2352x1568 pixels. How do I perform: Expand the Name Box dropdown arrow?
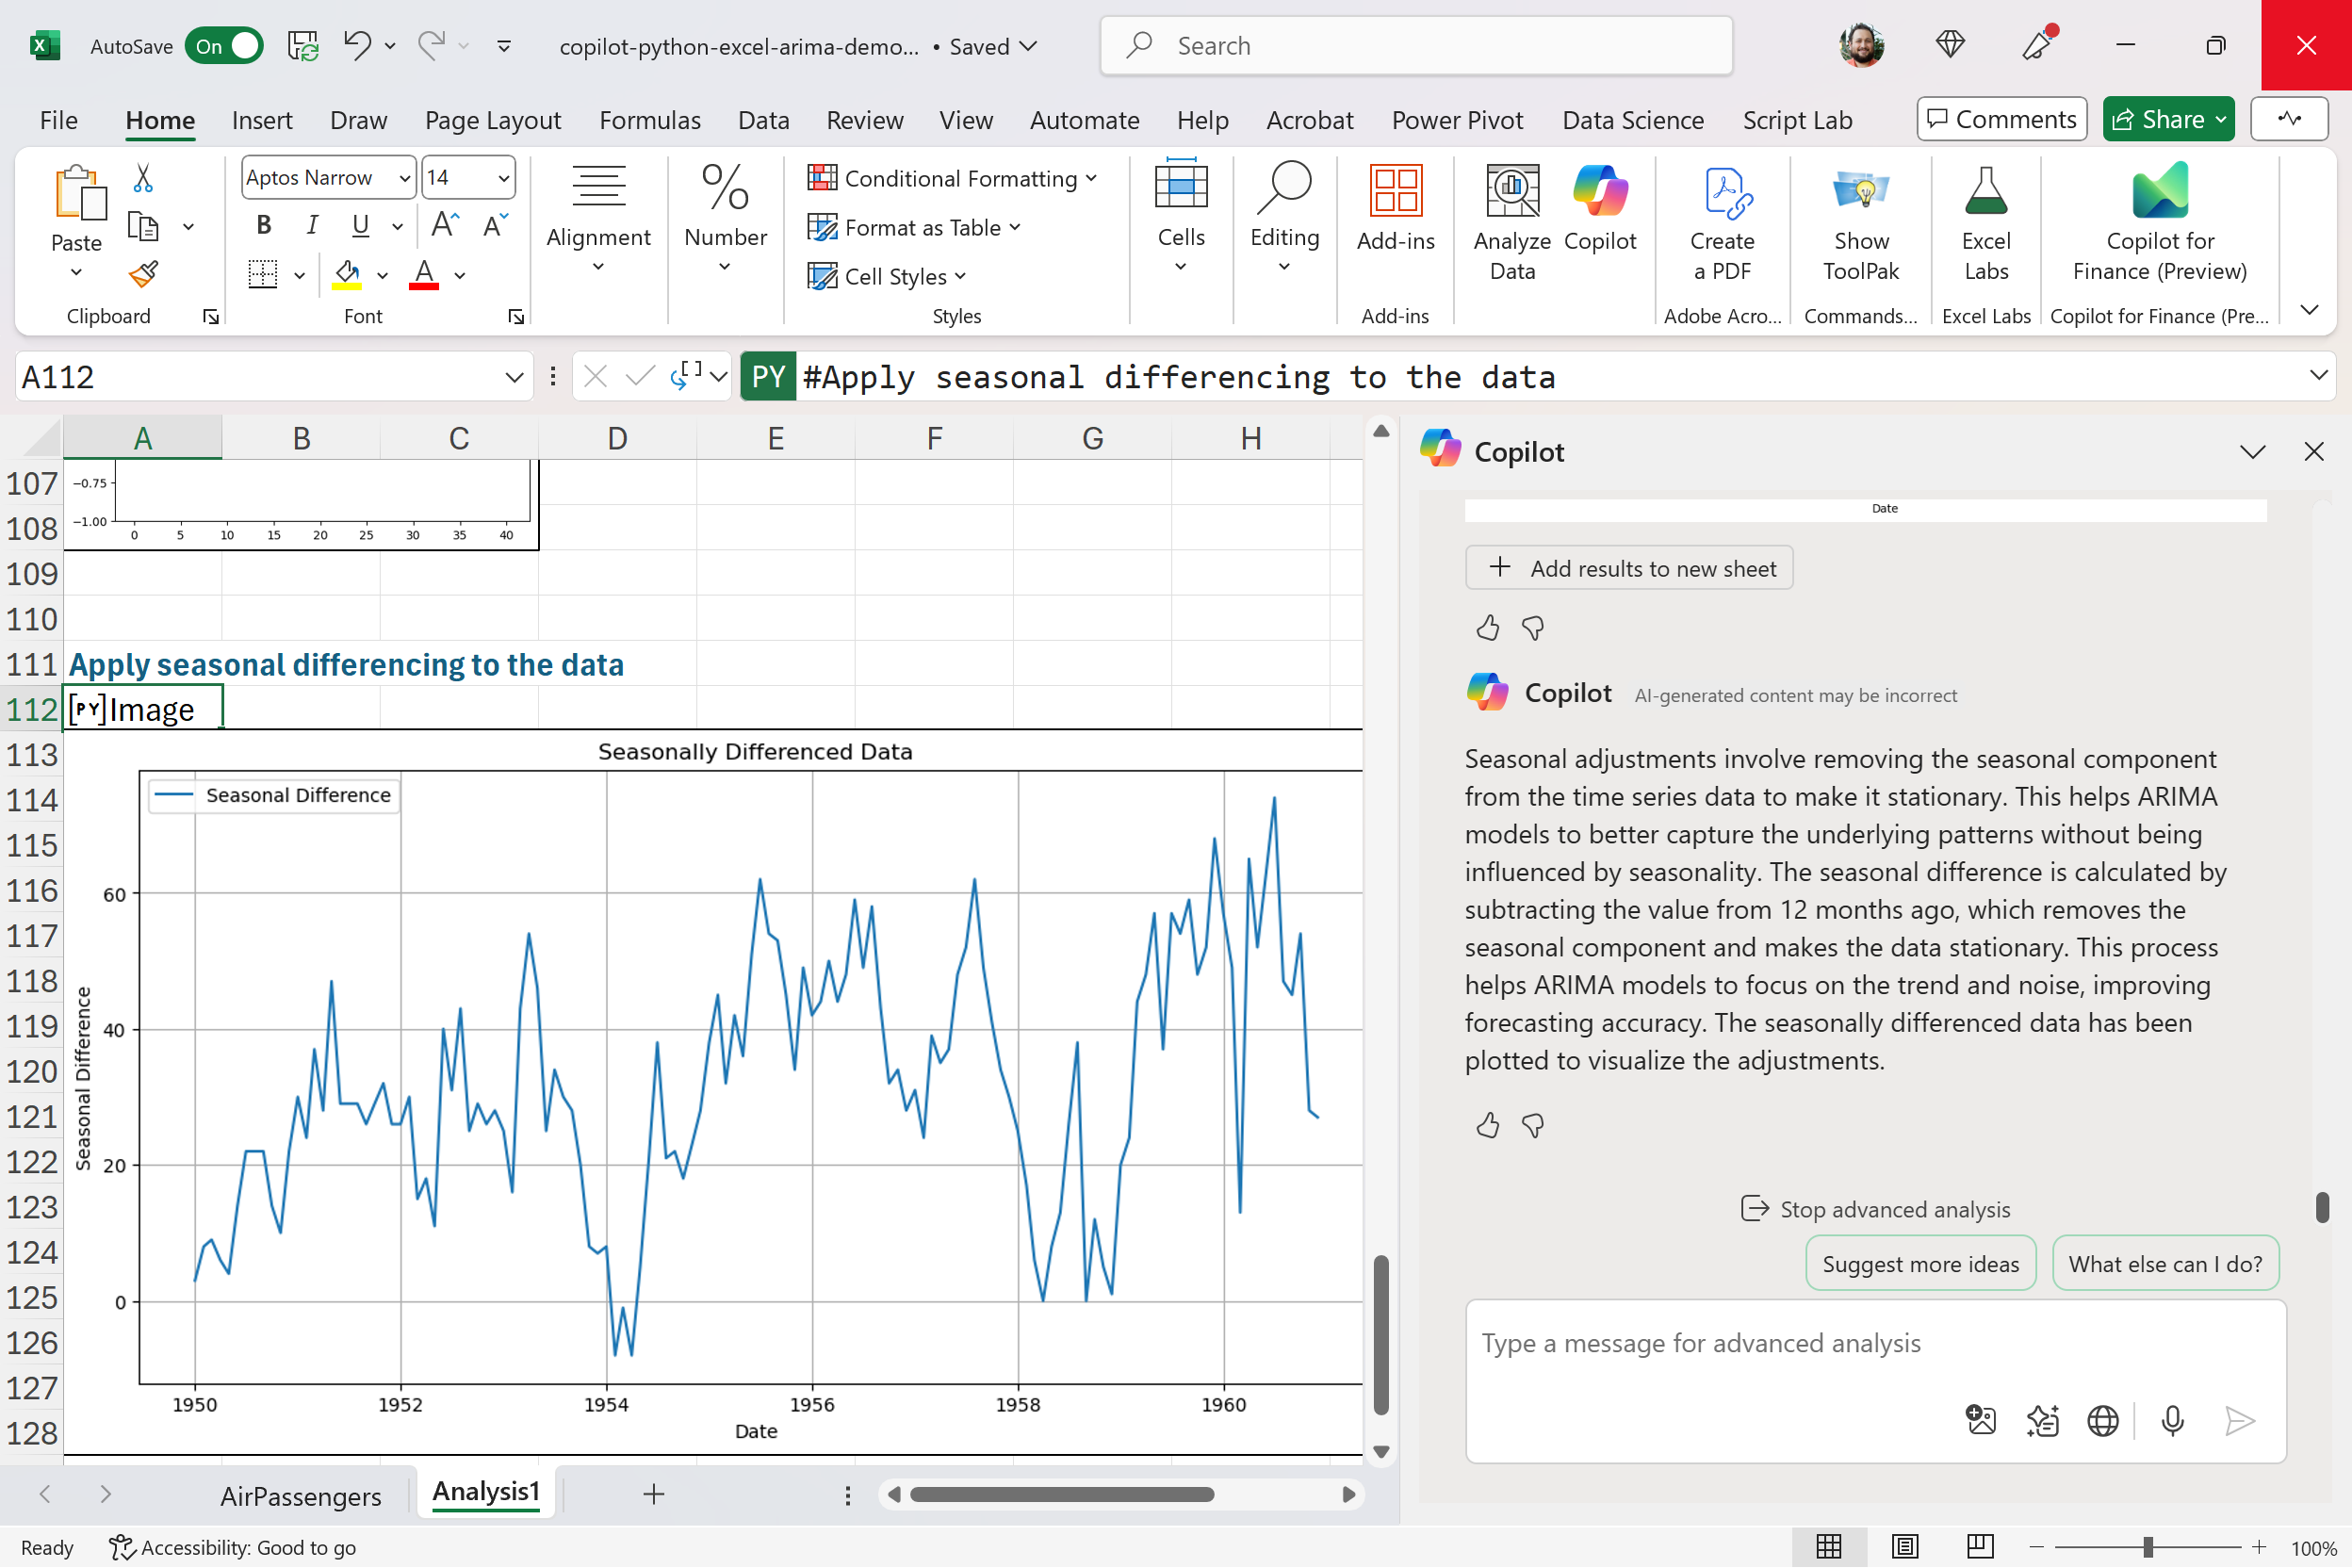click(514, 377)
